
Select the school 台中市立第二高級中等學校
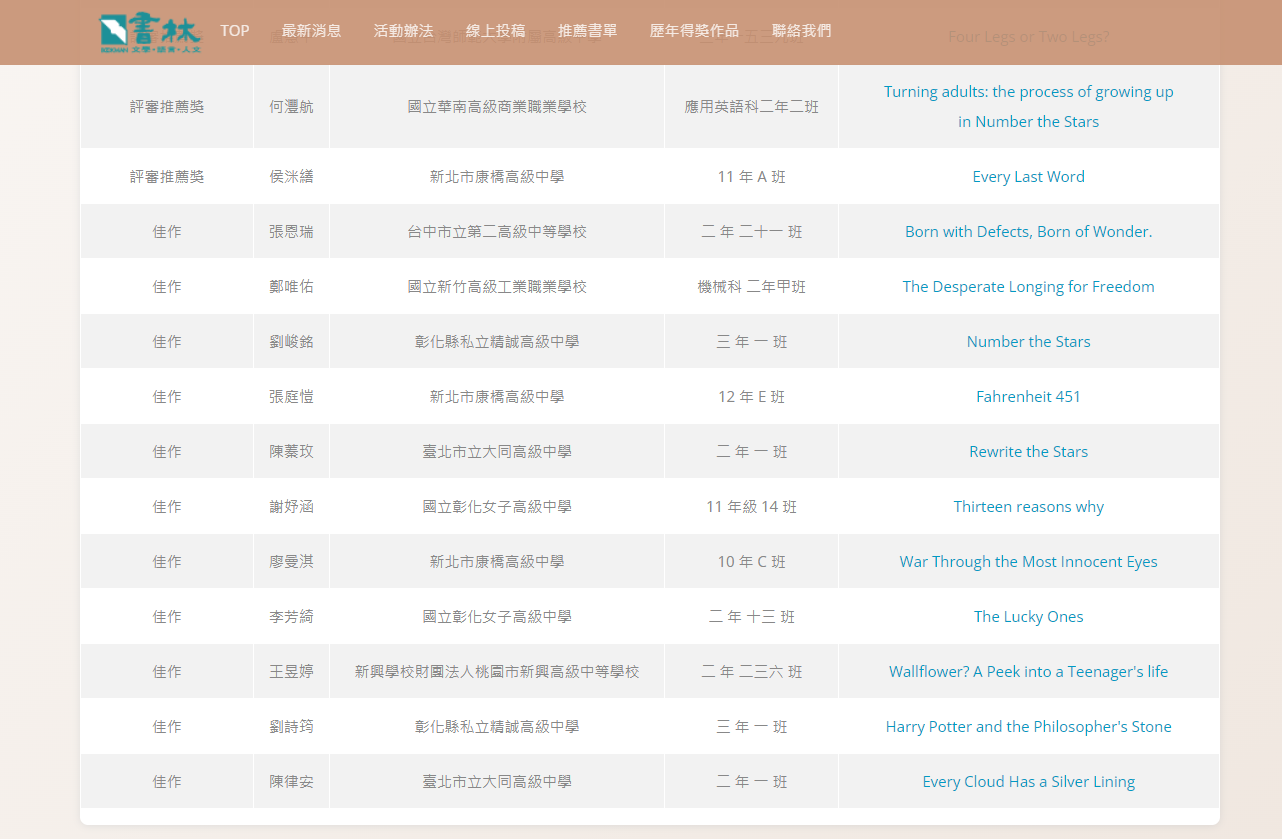(x=497, y=232)
